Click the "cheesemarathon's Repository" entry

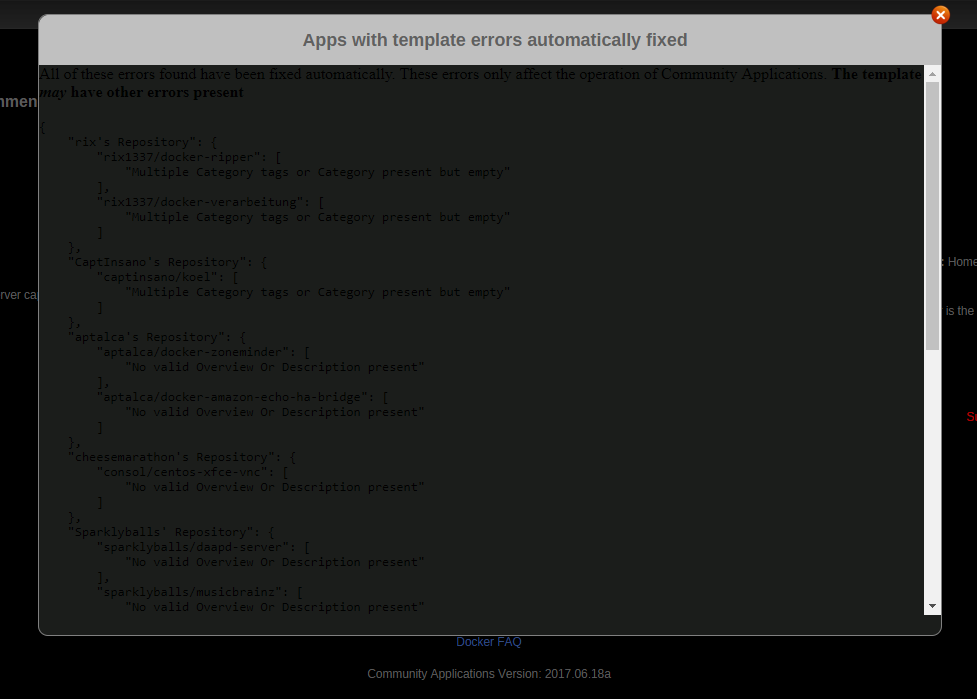181,457
